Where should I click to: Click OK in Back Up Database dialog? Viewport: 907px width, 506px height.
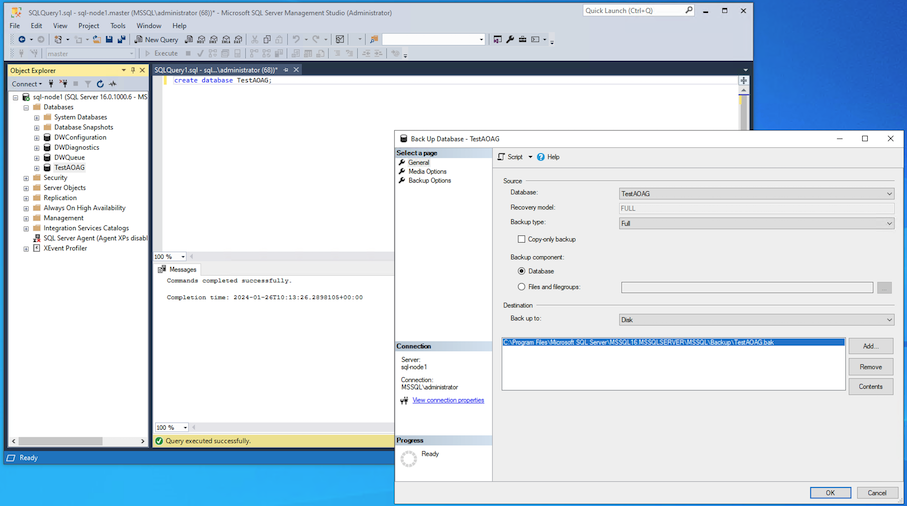[x=830, y=493]
